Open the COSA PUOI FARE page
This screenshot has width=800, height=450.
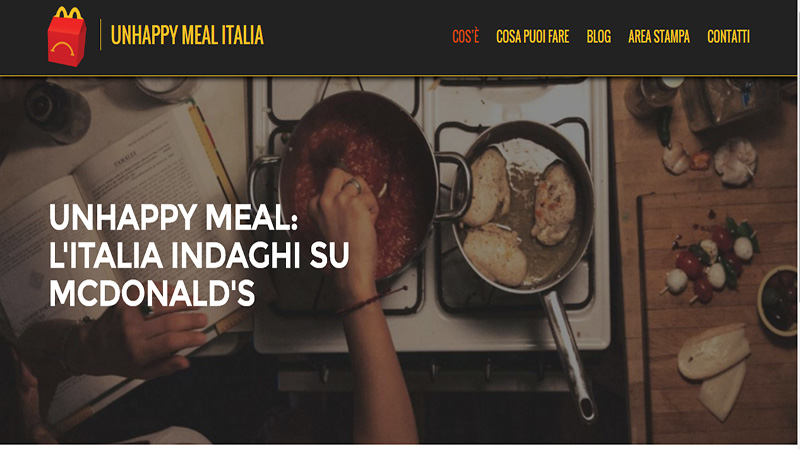tap(533, 37)
